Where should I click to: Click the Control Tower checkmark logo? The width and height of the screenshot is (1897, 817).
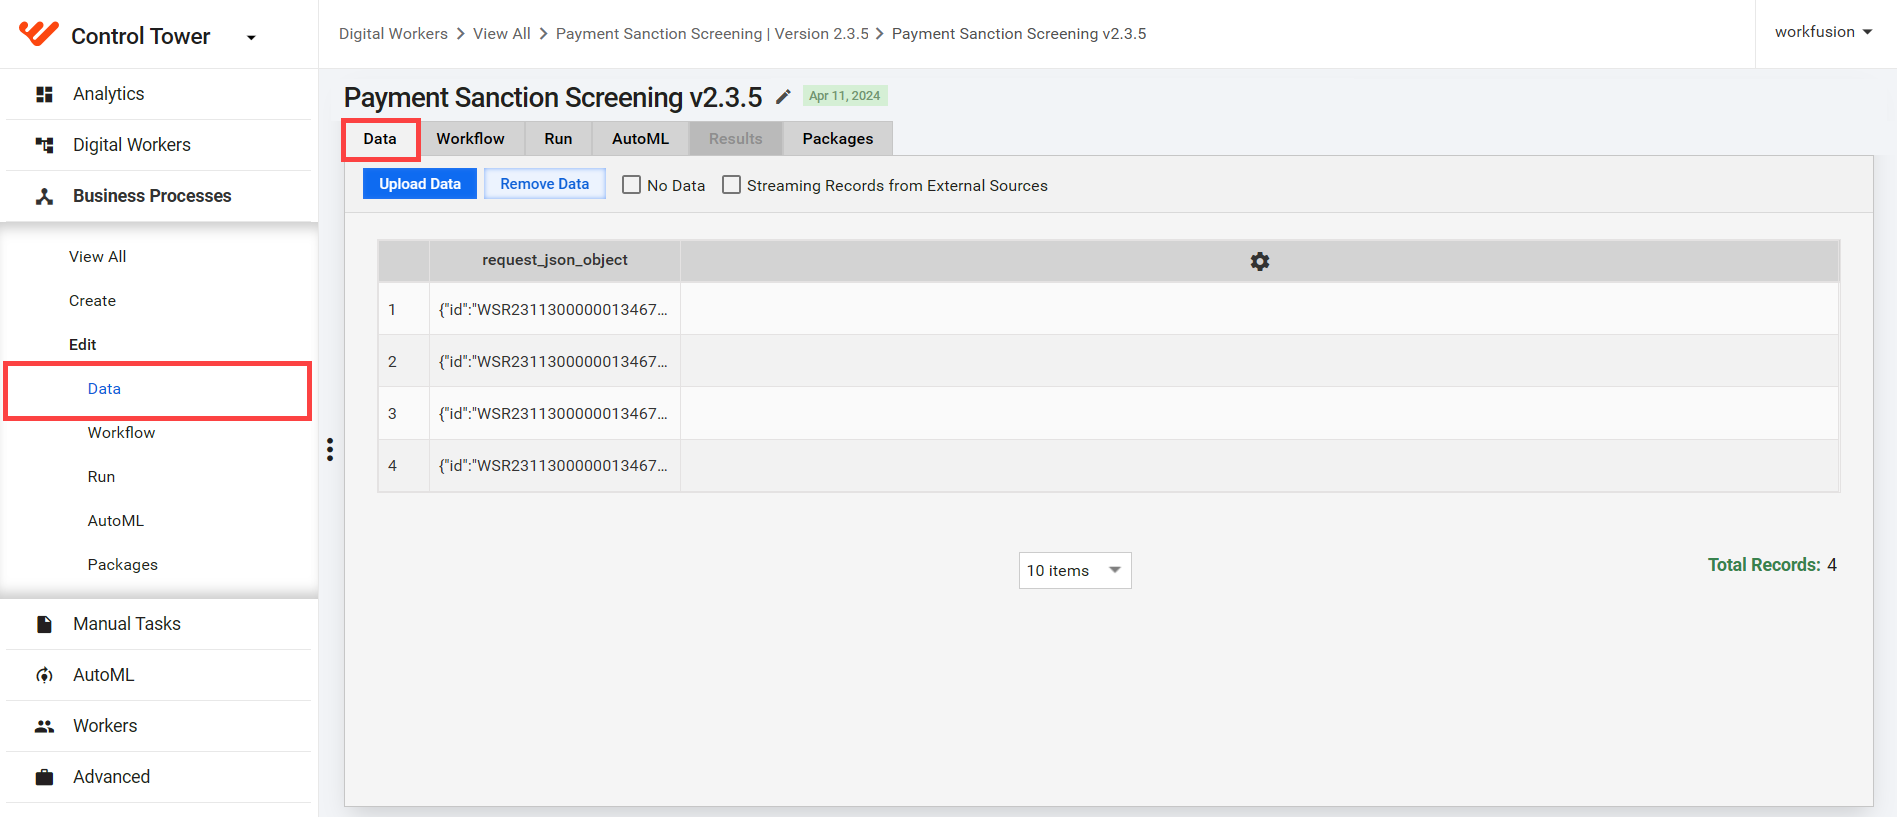pos(39,34)
